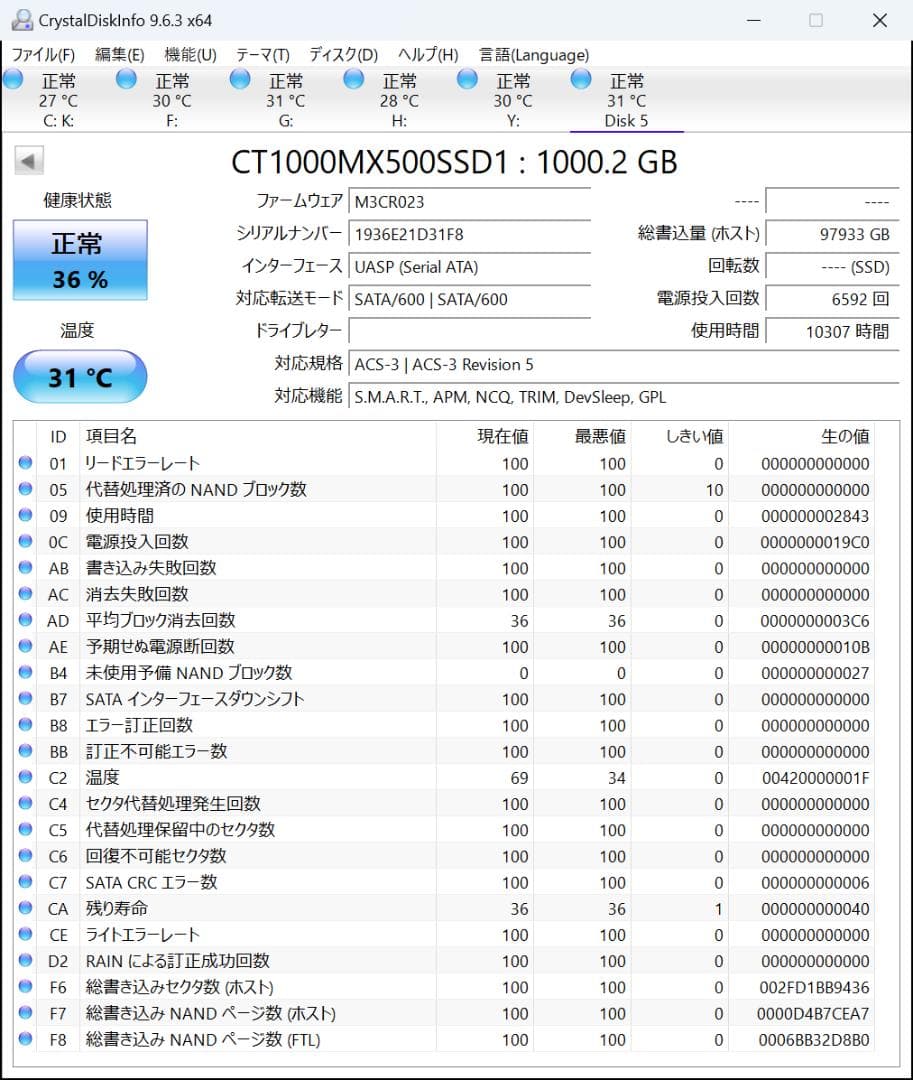913x1080 pixels.
Task: Select the C6 回復不可能セクタ数 row name
Action: pos(156,855)
